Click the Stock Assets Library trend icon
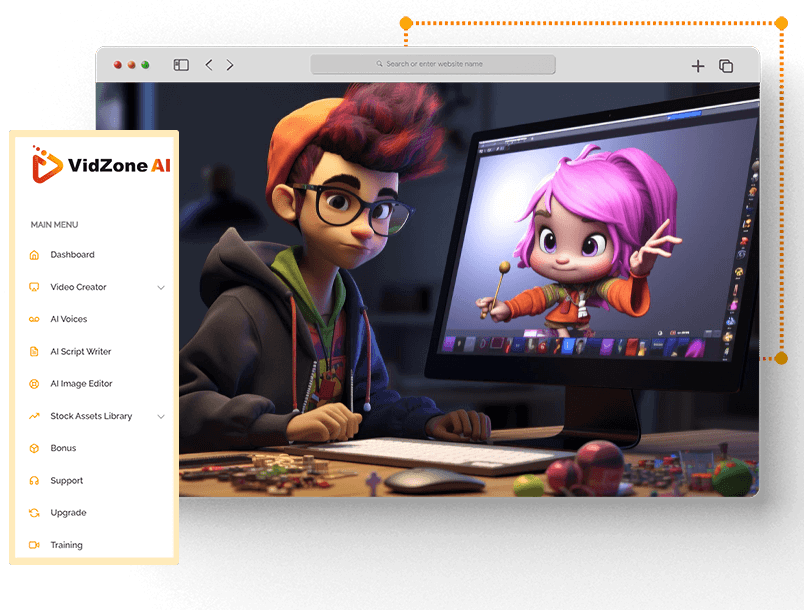804x610 pixels. 34,416
